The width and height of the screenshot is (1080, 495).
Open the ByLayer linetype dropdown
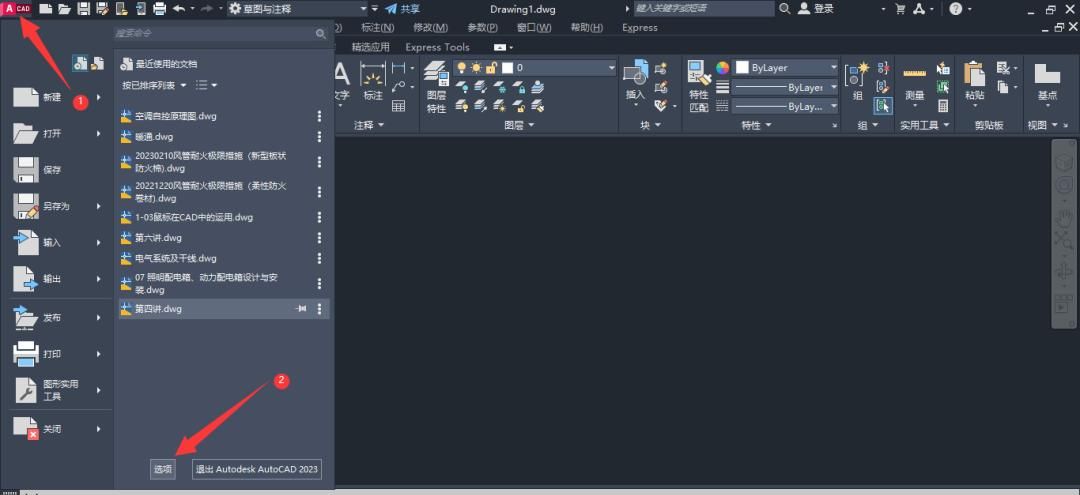coord(786,107)
